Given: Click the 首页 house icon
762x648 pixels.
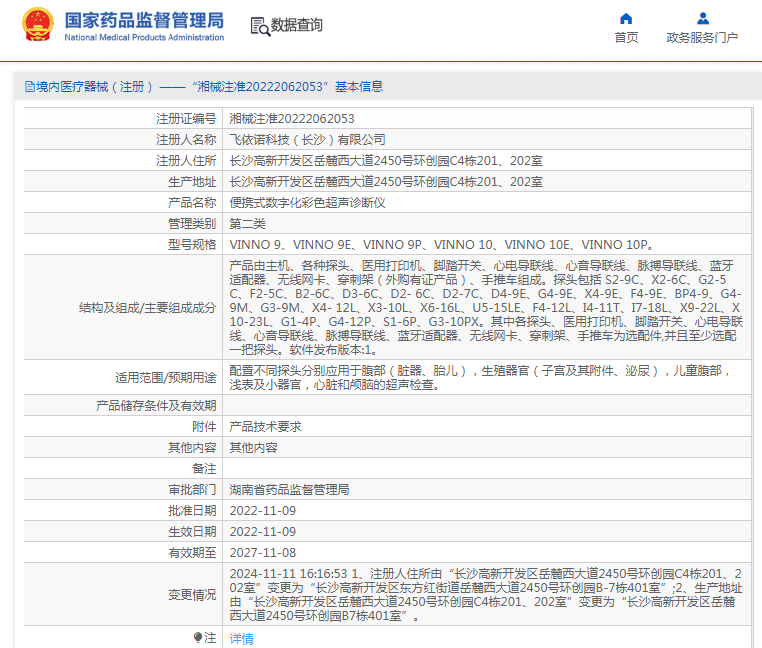Looking at the screenshot, I should (x=626, y=18).
